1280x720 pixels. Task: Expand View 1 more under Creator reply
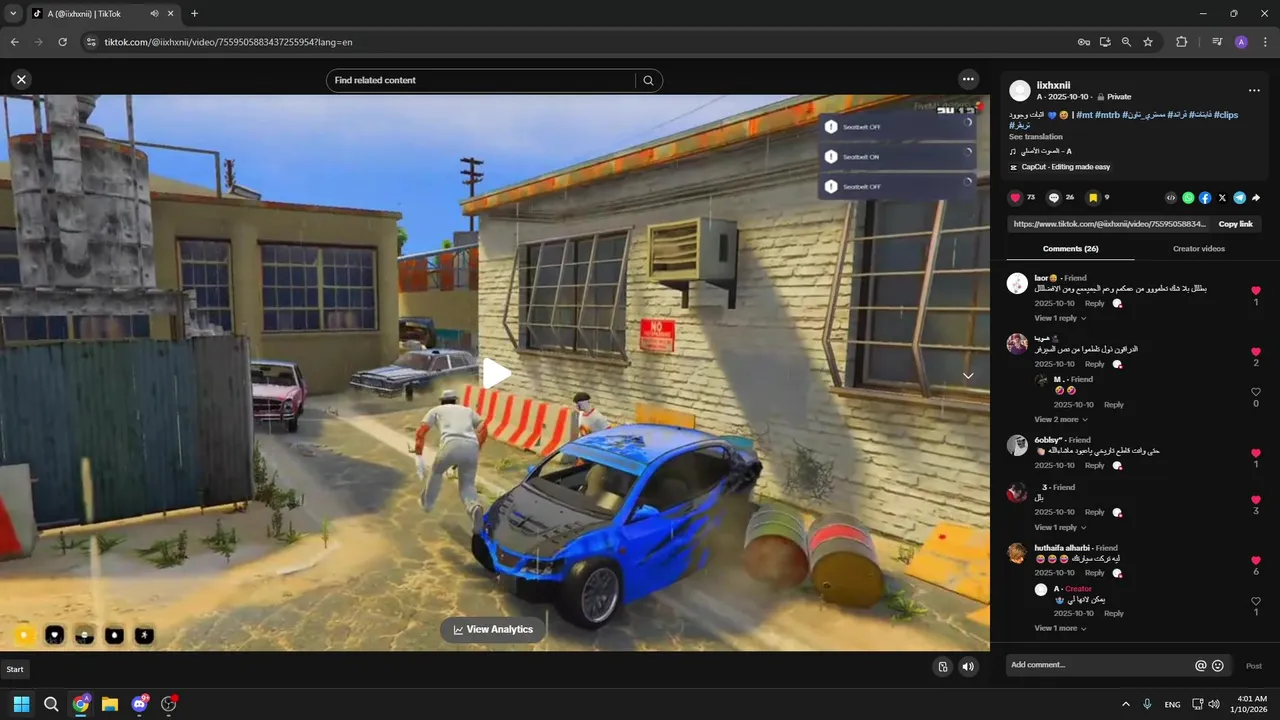pos(1060,628)
